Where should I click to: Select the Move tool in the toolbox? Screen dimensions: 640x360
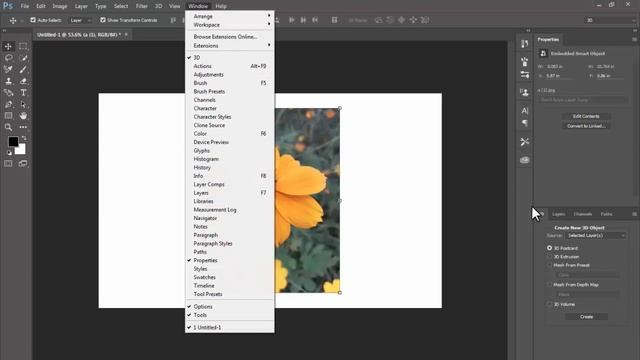[x=8, y=46]
